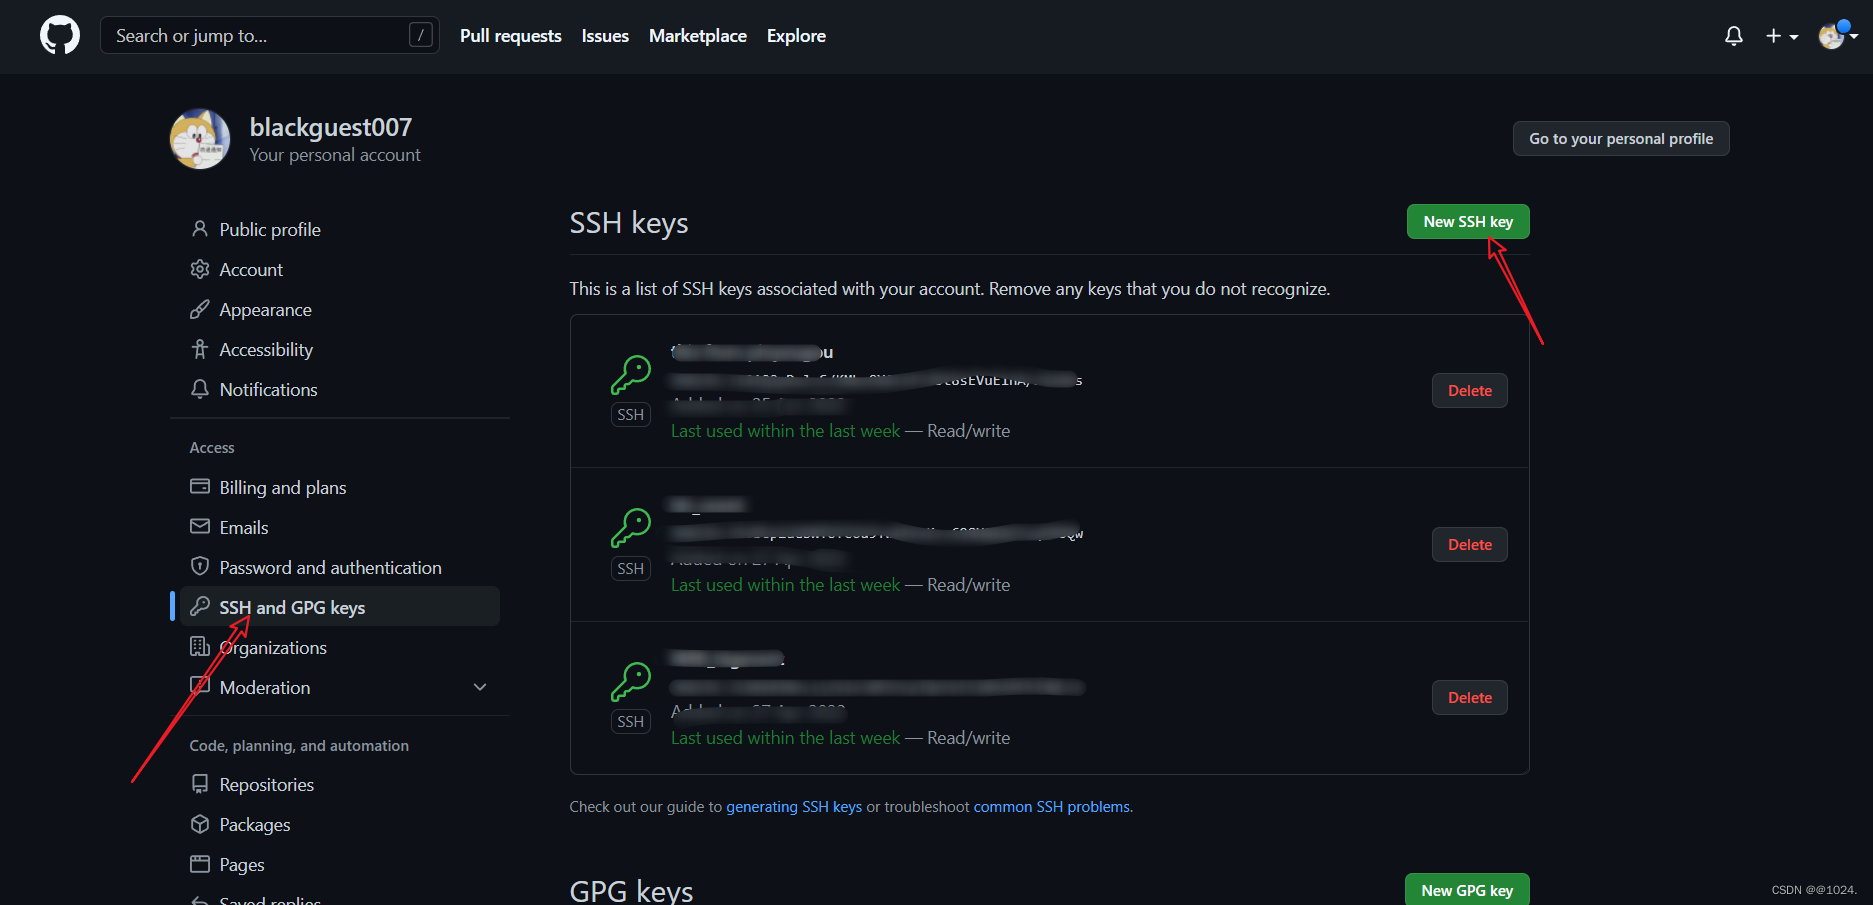Click the Billing and plans card icon
Screen dimensions: 1873x905
click(200, 486)
